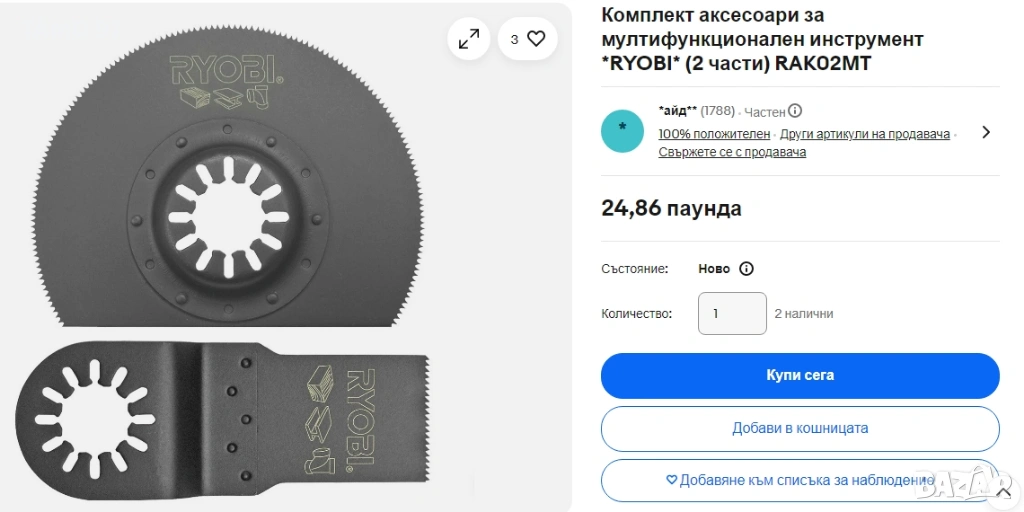Click the seller feedback count (1788)
The image size is (1024, 512).
tap(717, 111)
